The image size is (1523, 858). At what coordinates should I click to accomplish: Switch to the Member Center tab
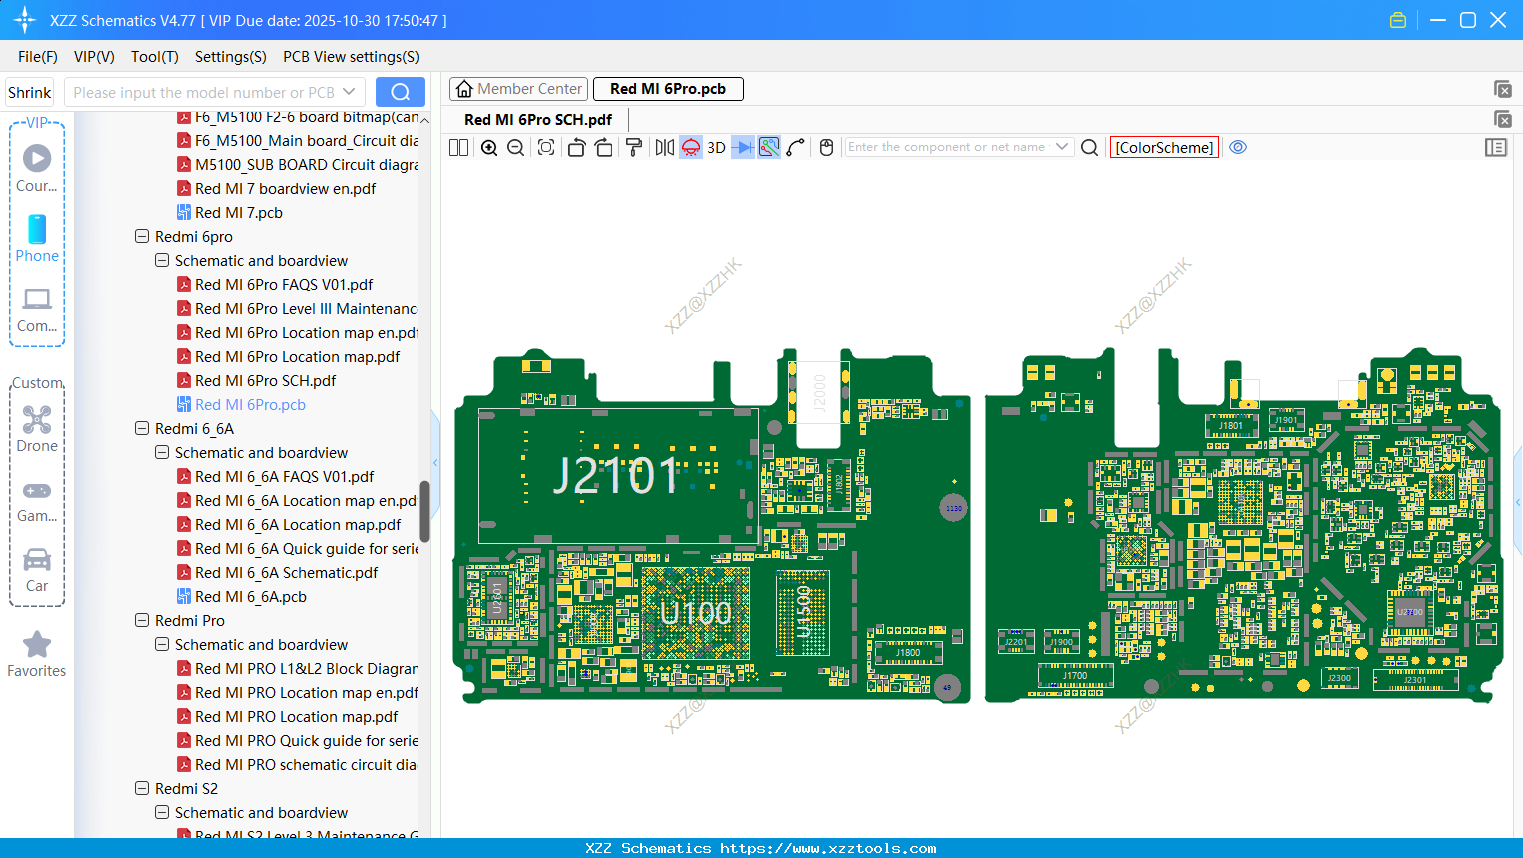click(x=519, y=89)
